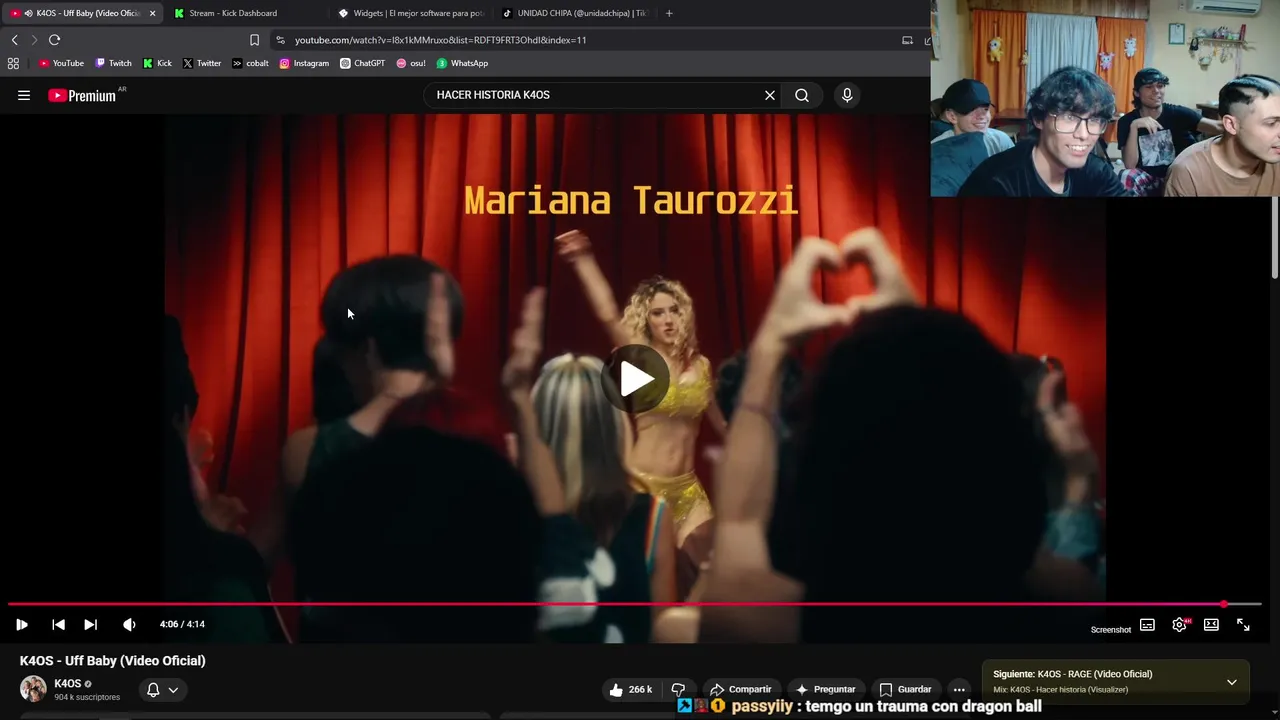Share the video via Compartir
Viewport: 1280px width, 720px height.
[741, 689]
